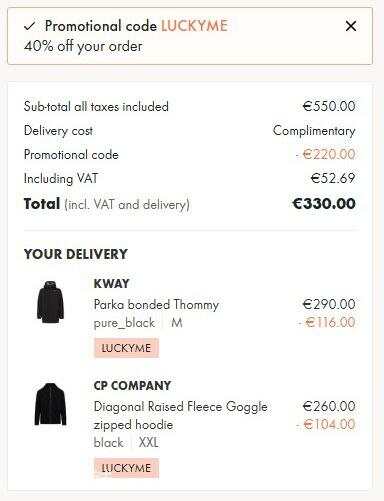Click the YOUR DELIVERY section heading
The image size is (384, 501).
coord(76,254)
